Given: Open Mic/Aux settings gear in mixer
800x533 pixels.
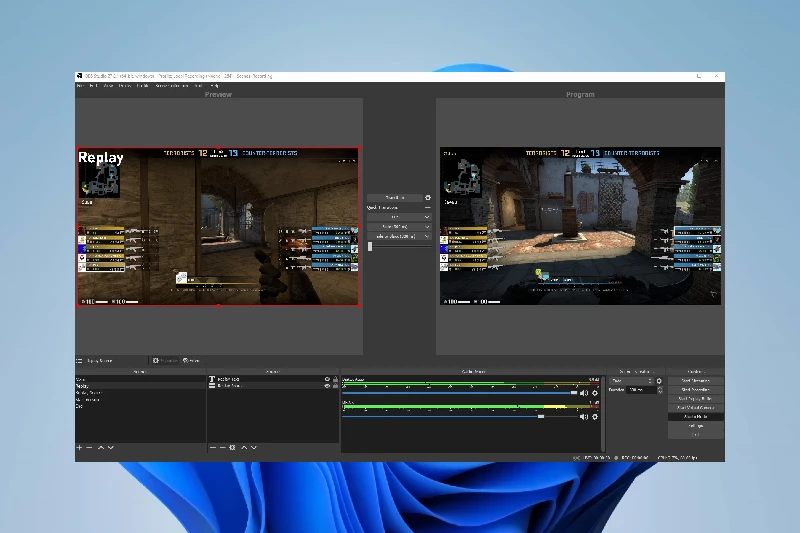Looking at the screenshot, I should click(x=595, y=417).
